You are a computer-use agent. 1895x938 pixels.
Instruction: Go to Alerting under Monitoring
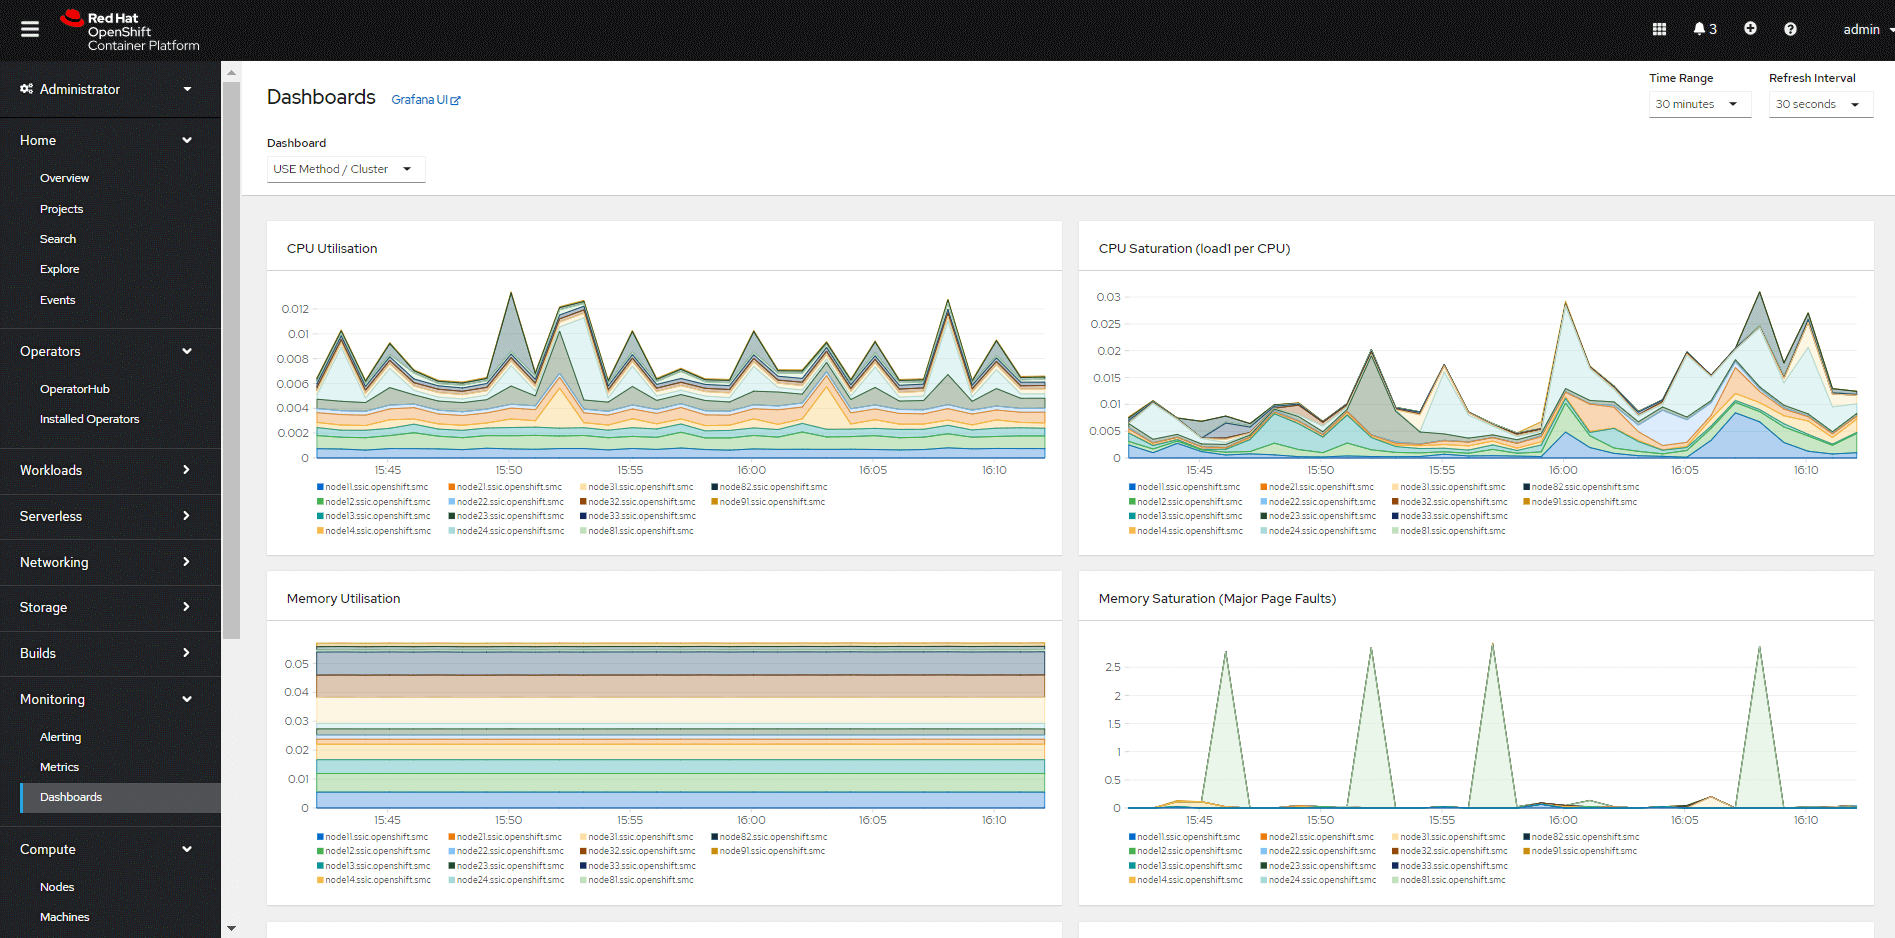[60, 737]
